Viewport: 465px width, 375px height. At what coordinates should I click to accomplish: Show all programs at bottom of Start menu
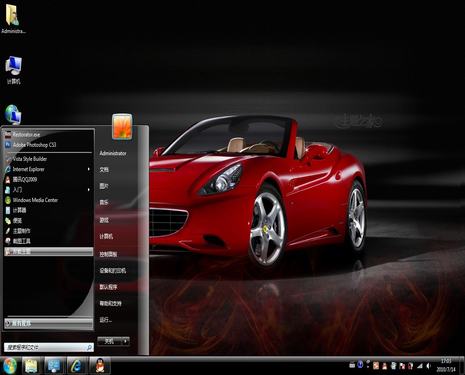coord(49,323)
